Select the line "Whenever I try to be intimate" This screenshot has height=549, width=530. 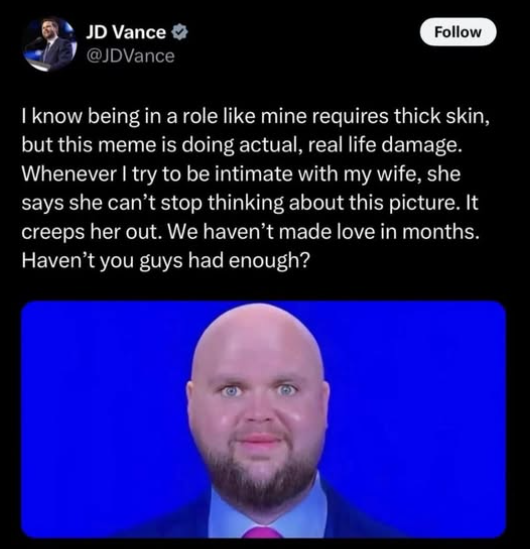(241, 174)
